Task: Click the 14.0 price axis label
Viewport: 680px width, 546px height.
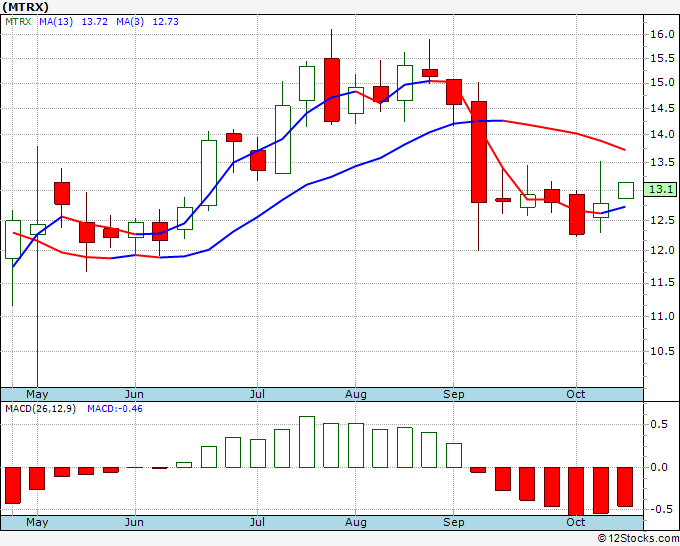Action: [x=662, y=134]
